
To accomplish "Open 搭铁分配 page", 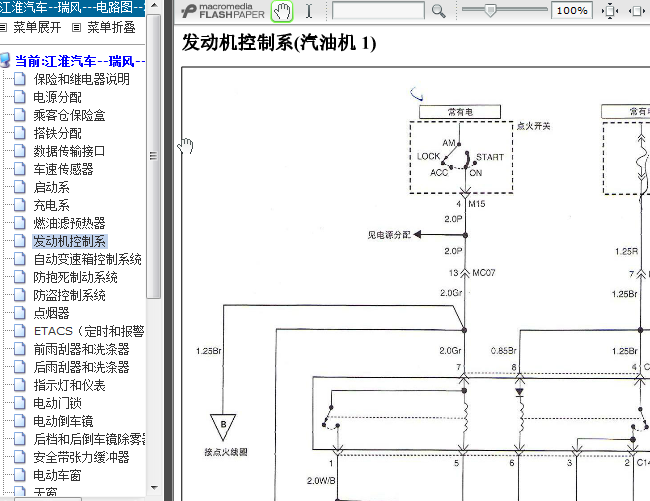I will pos(58,133).
